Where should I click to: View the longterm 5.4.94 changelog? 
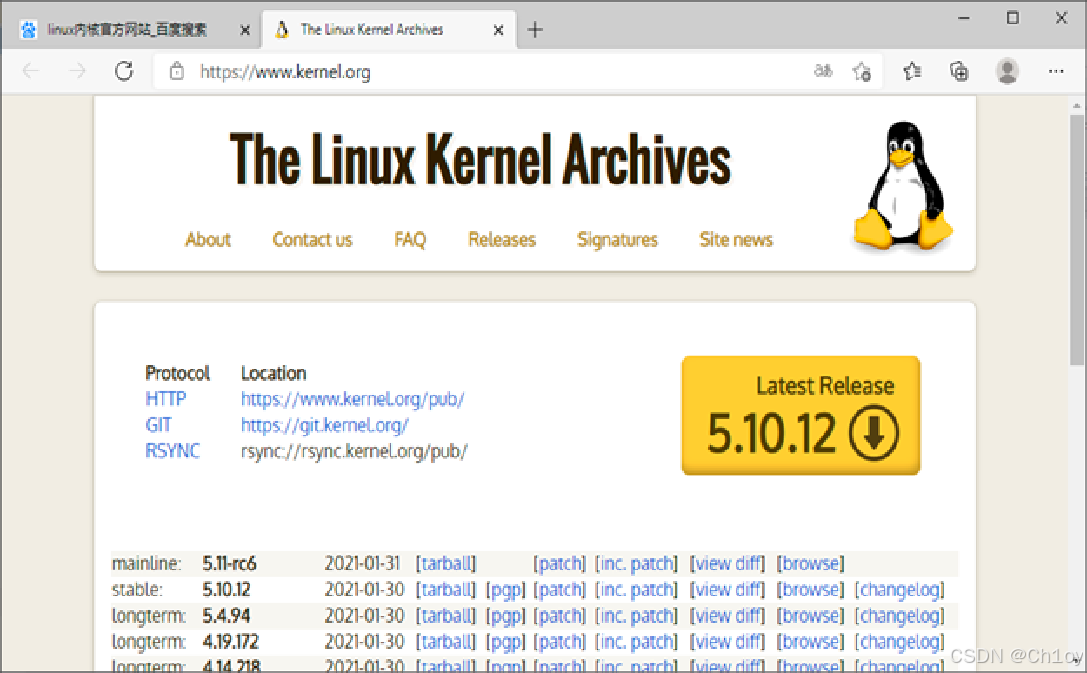click(900, 615)
